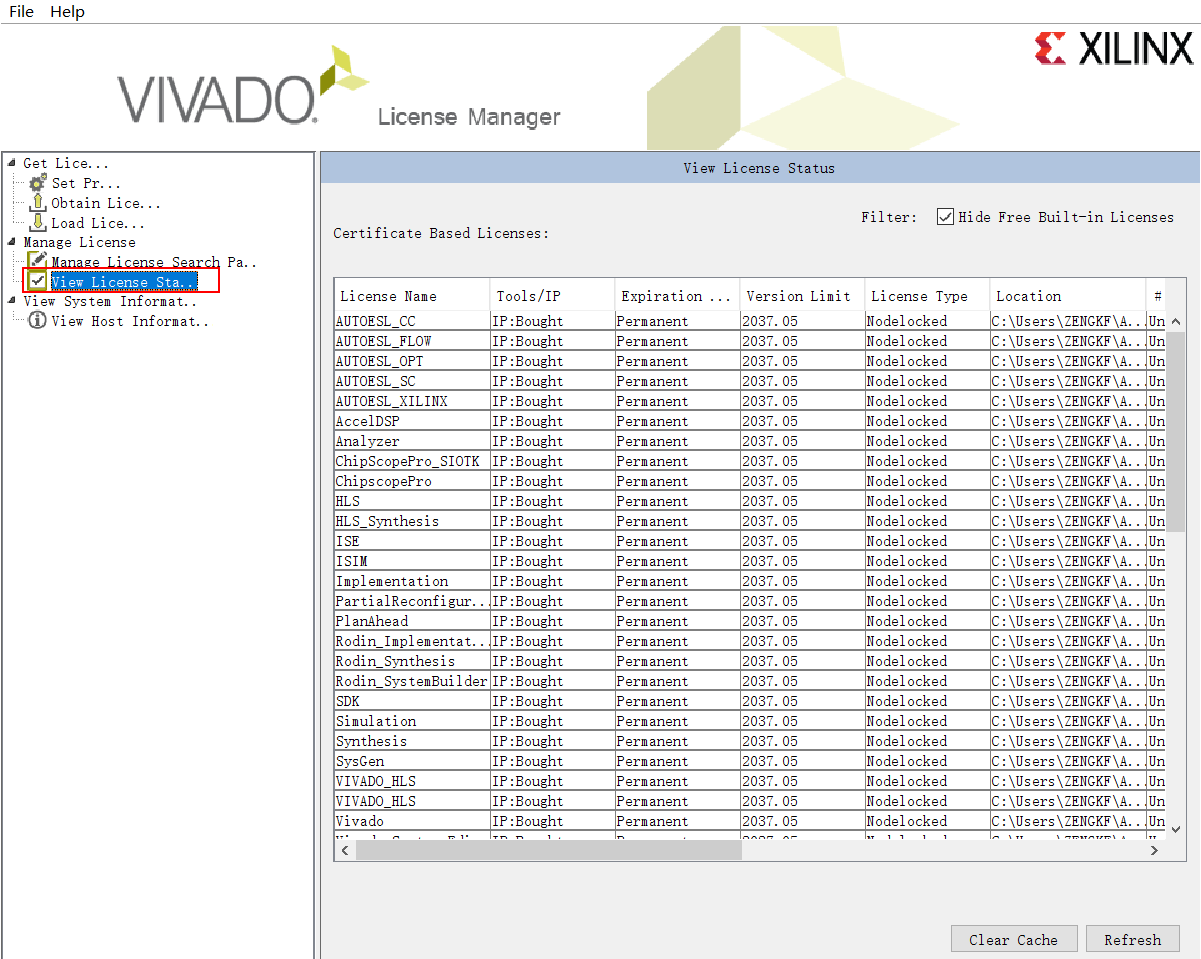Click the Refresh button
This screenshot has height=959, width=1201.
[x=1132, y=939]
